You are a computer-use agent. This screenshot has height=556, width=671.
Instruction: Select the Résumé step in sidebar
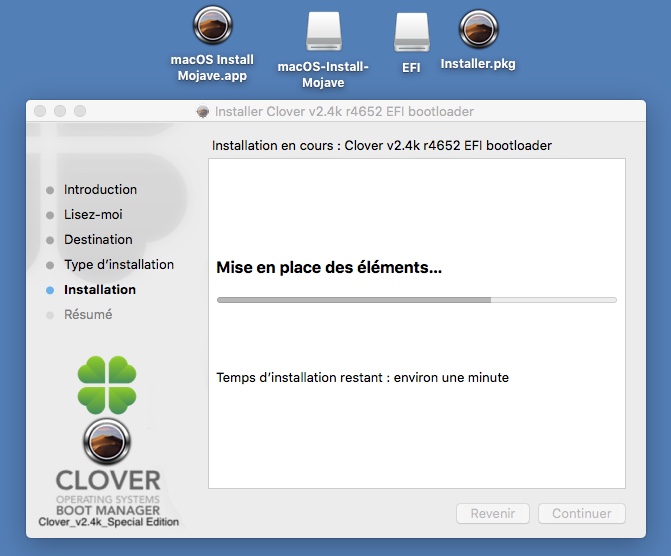88,315
